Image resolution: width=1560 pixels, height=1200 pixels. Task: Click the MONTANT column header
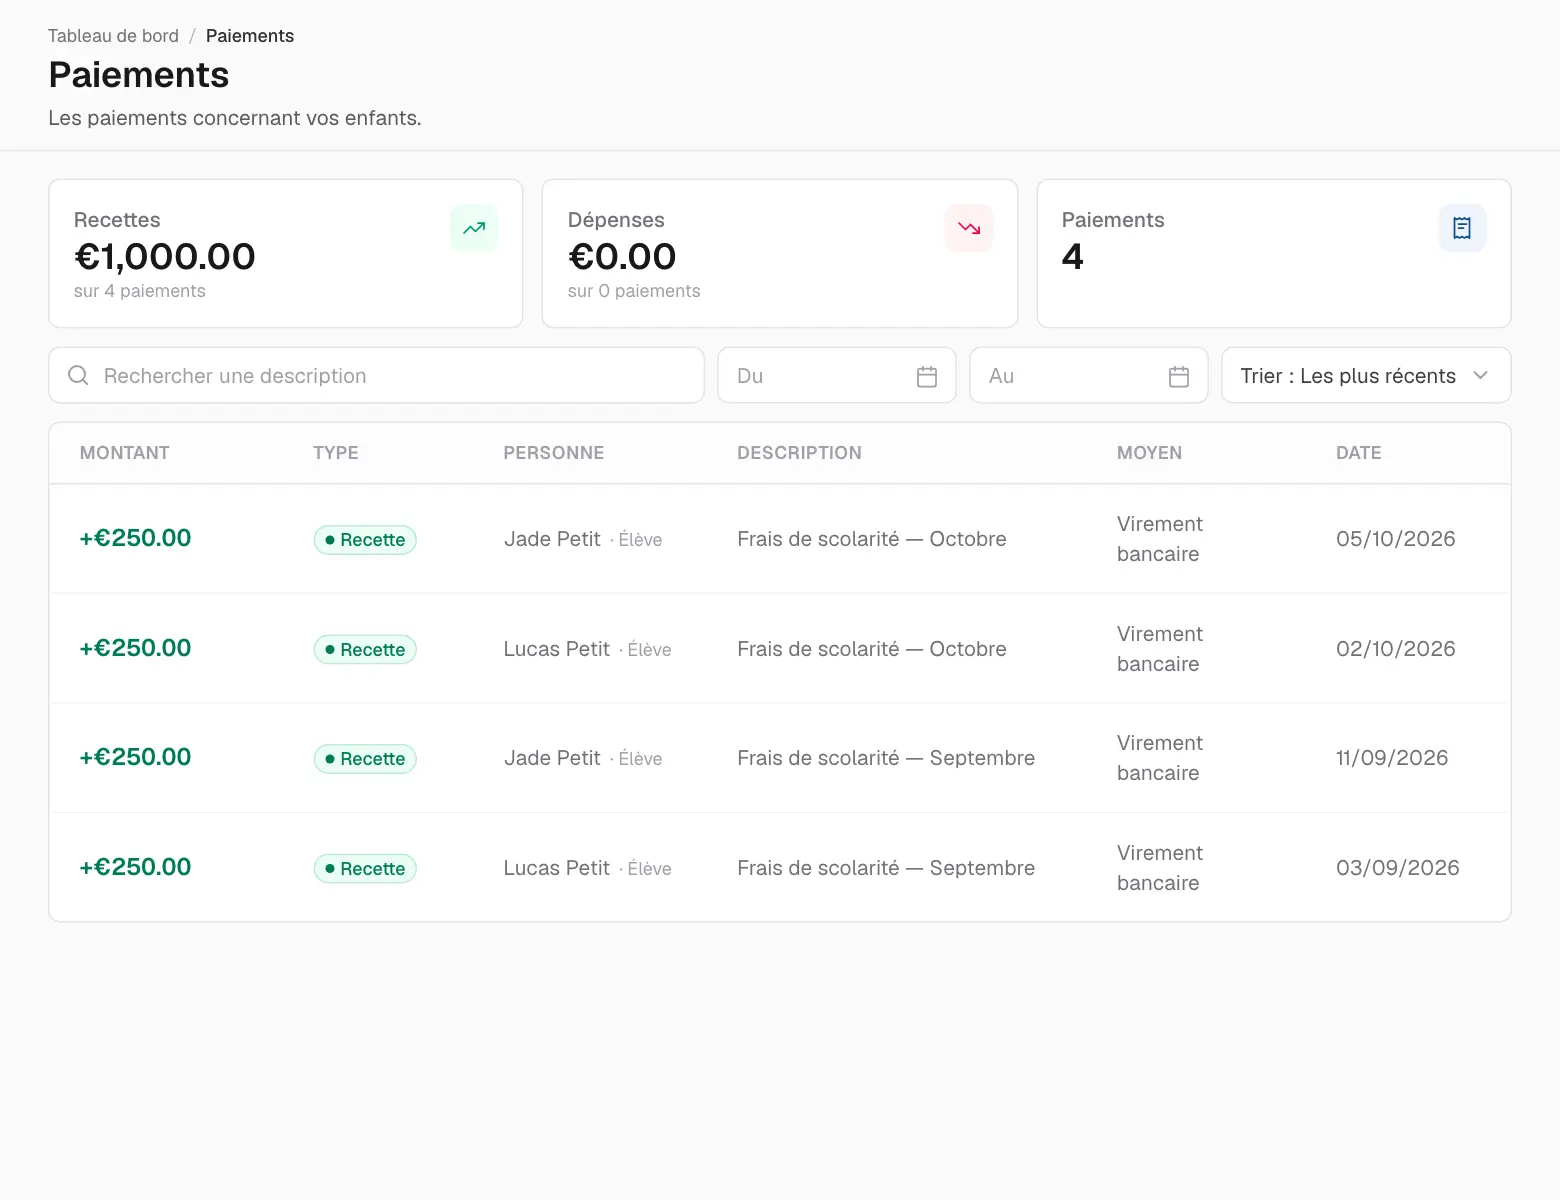(125, 453)
